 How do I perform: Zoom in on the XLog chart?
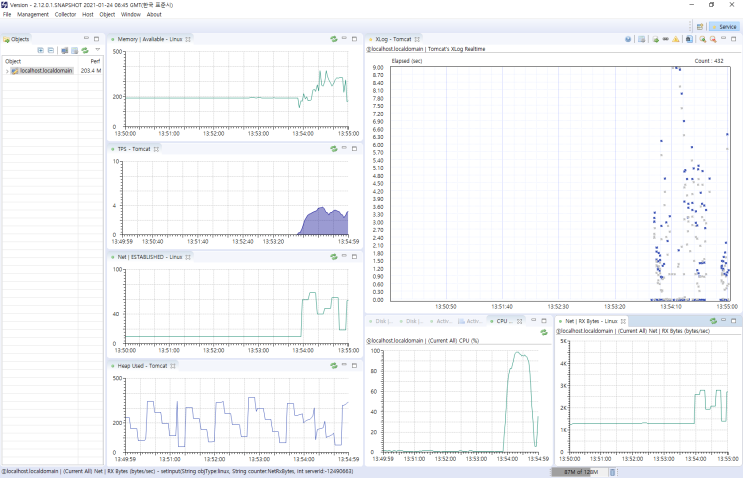[x=701, y=39]
